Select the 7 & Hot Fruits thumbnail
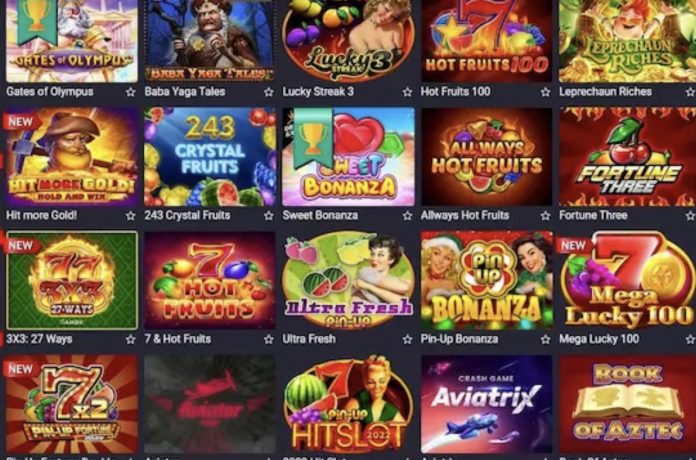Viewport: 696px width, 460px height. (x=210, y=280)
